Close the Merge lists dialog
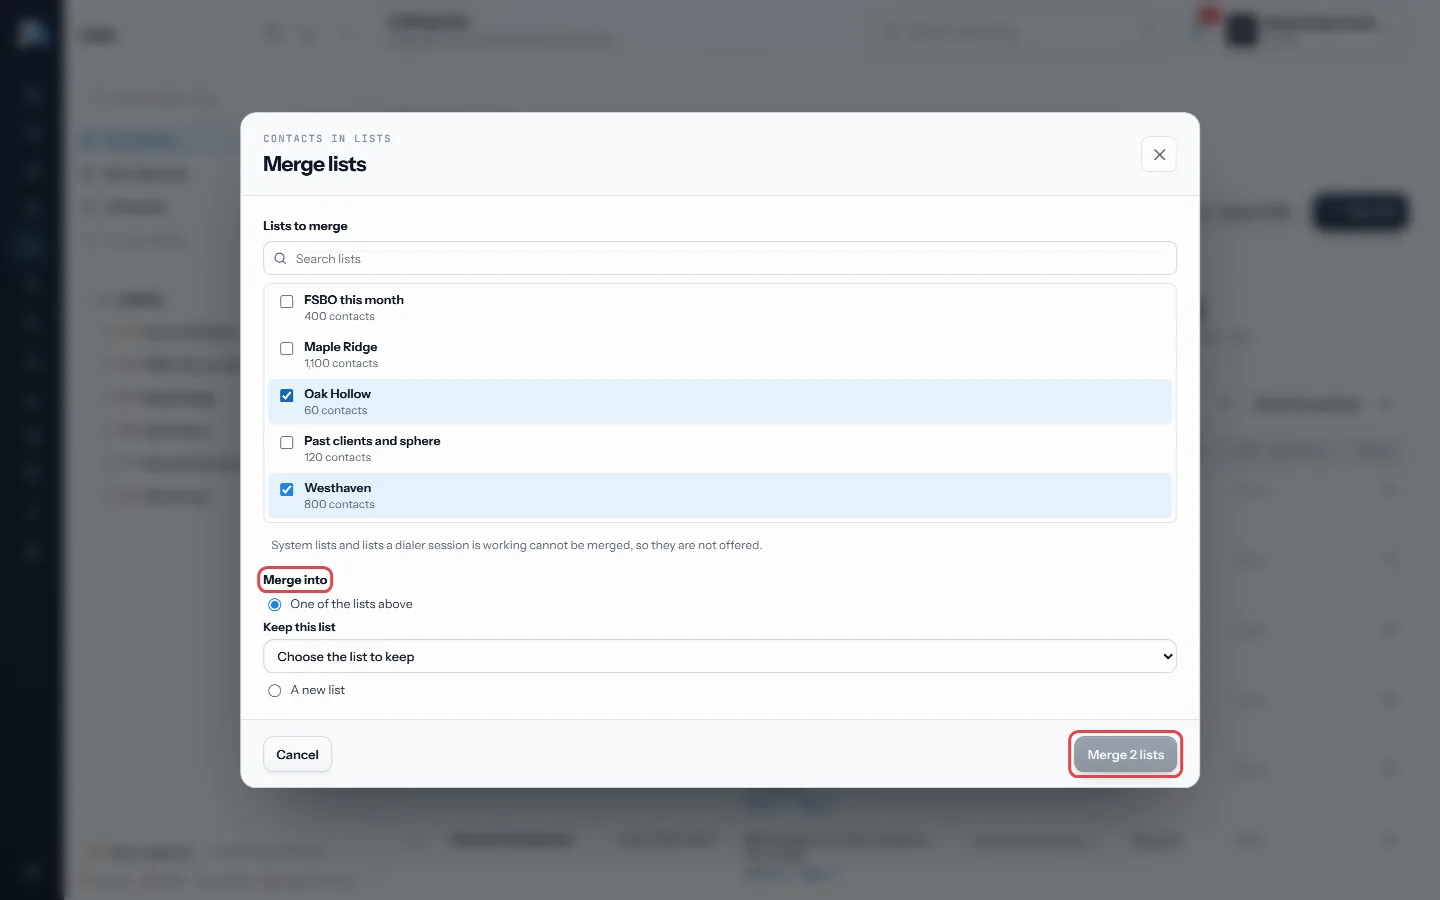This screenshot has height=900, width=1440. click(x=1159, y=155)
